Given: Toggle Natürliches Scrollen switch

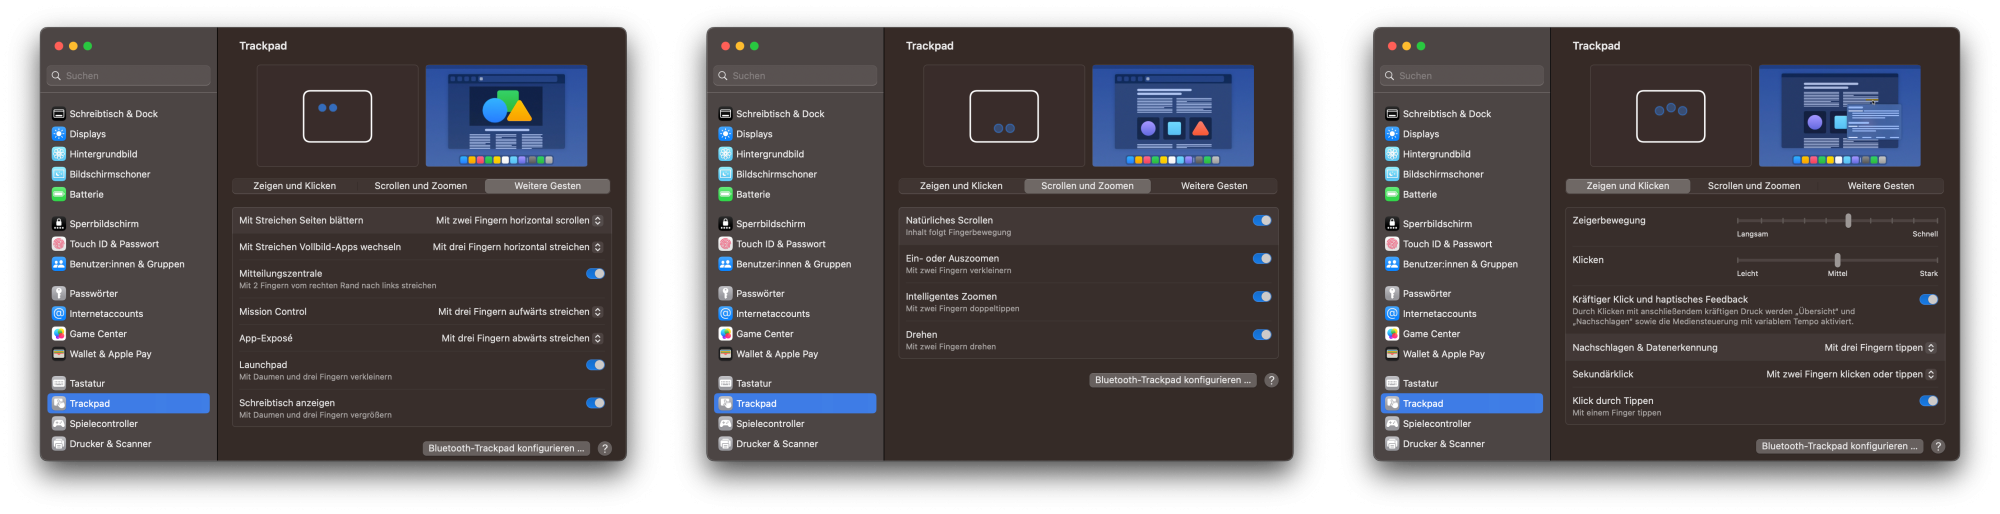Looking at the screenshot, I should point(1262,220).
